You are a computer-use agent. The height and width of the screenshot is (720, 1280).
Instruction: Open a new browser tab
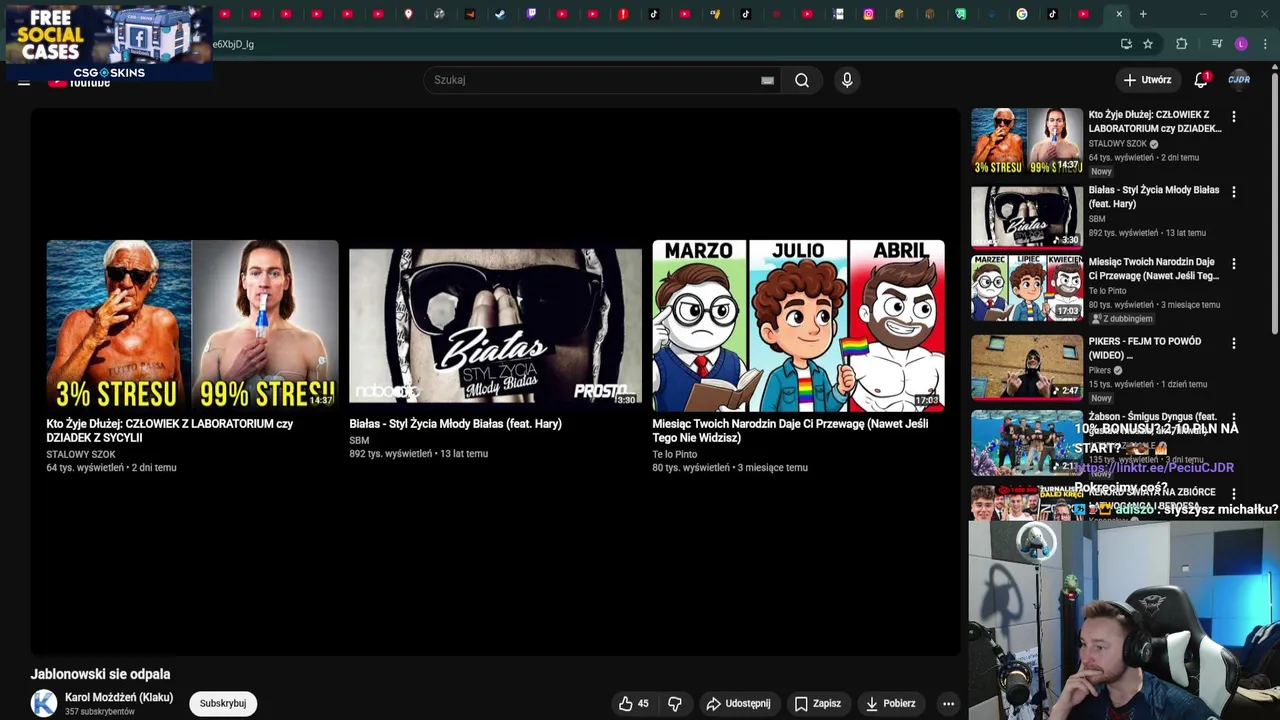[x=1143, y=14]
